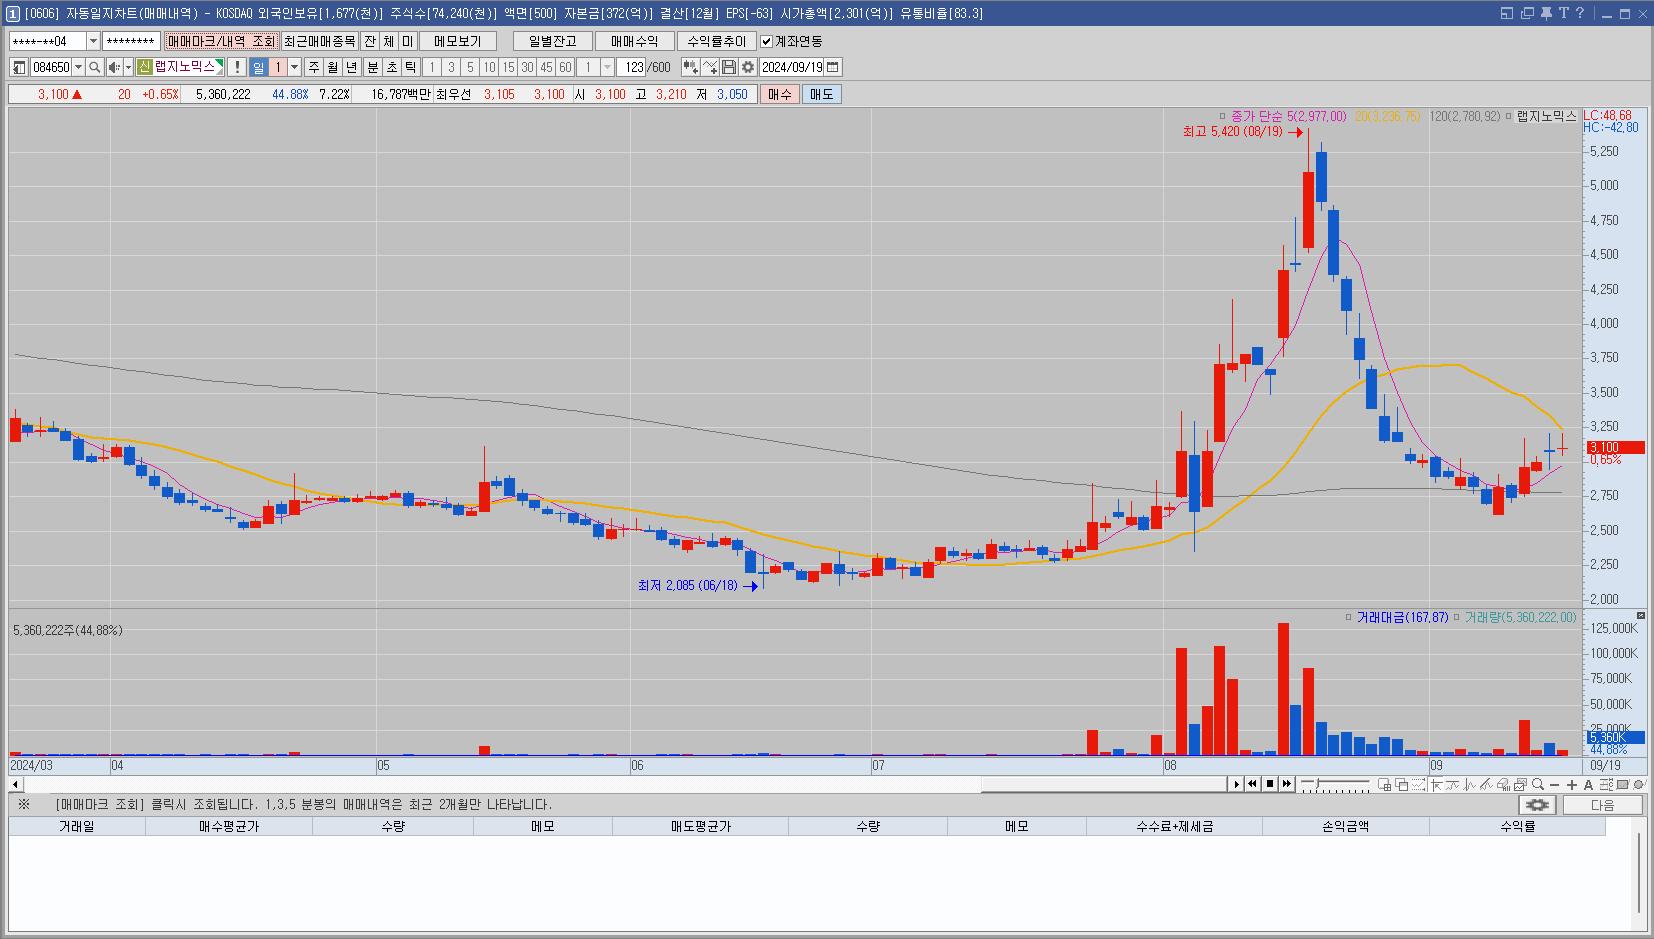
Task: Click the blue 매도 sell button
Action: point(821,94)
